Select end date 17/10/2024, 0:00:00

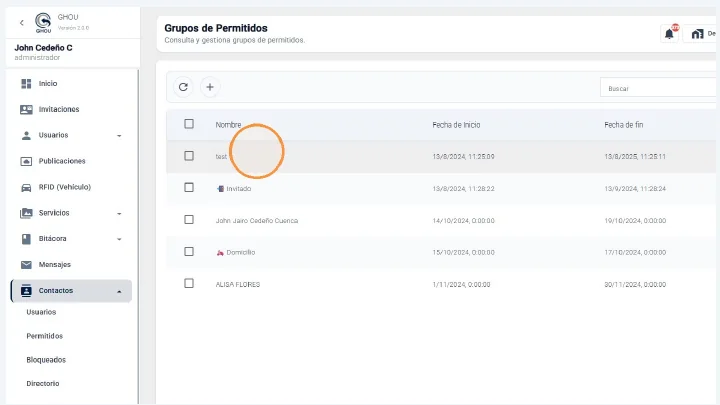pyautogui.click(x=635, y=253)
